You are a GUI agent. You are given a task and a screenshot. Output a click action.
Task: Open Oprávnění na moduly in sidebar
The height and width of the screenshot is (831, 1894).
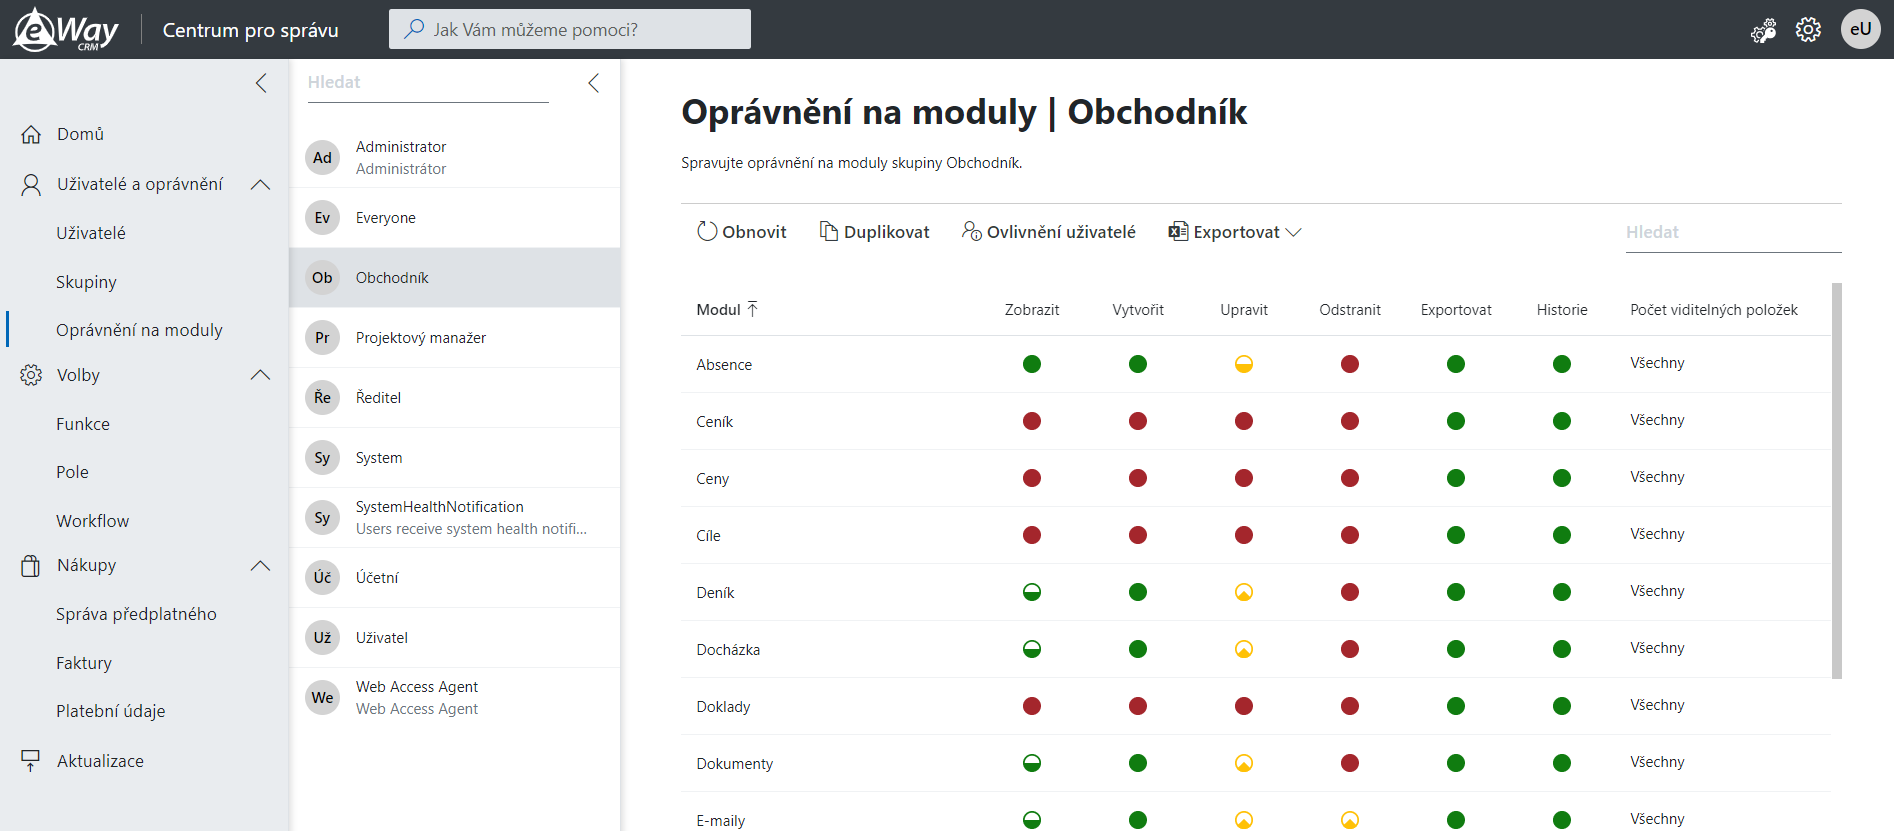[x=139, y=330]
